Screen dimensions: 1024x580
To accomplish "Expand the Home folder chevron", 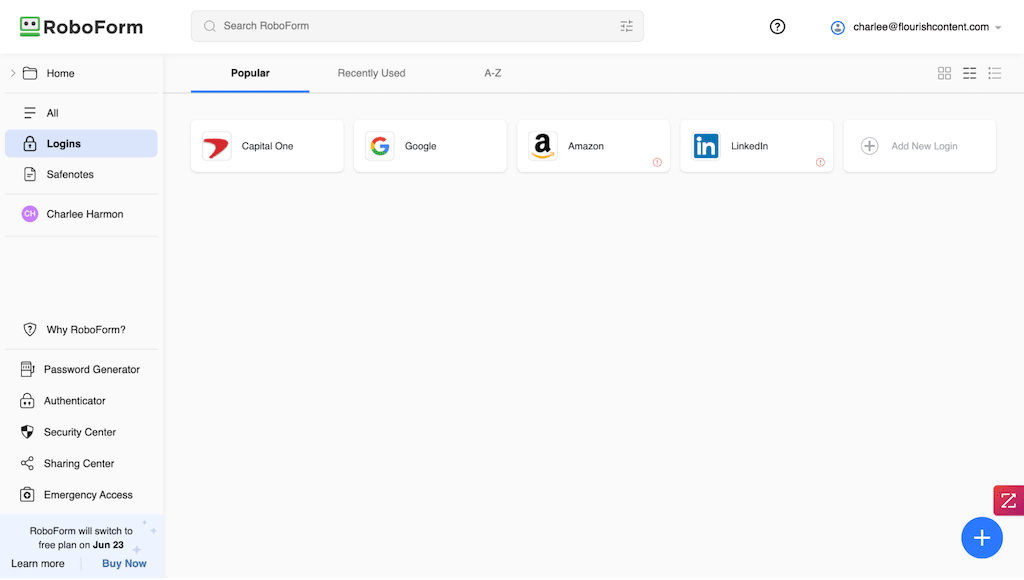I will click(13, 73).
